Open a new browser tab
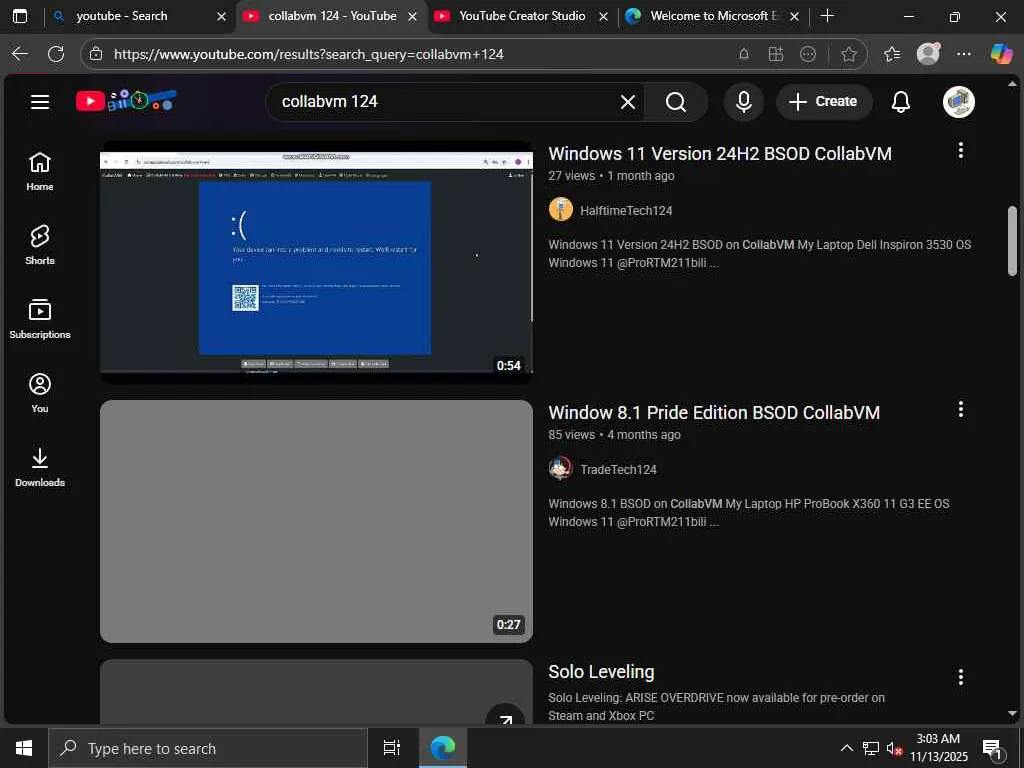Image resolution: width=1024 pixels, height=768 pixels. point(827,16)
